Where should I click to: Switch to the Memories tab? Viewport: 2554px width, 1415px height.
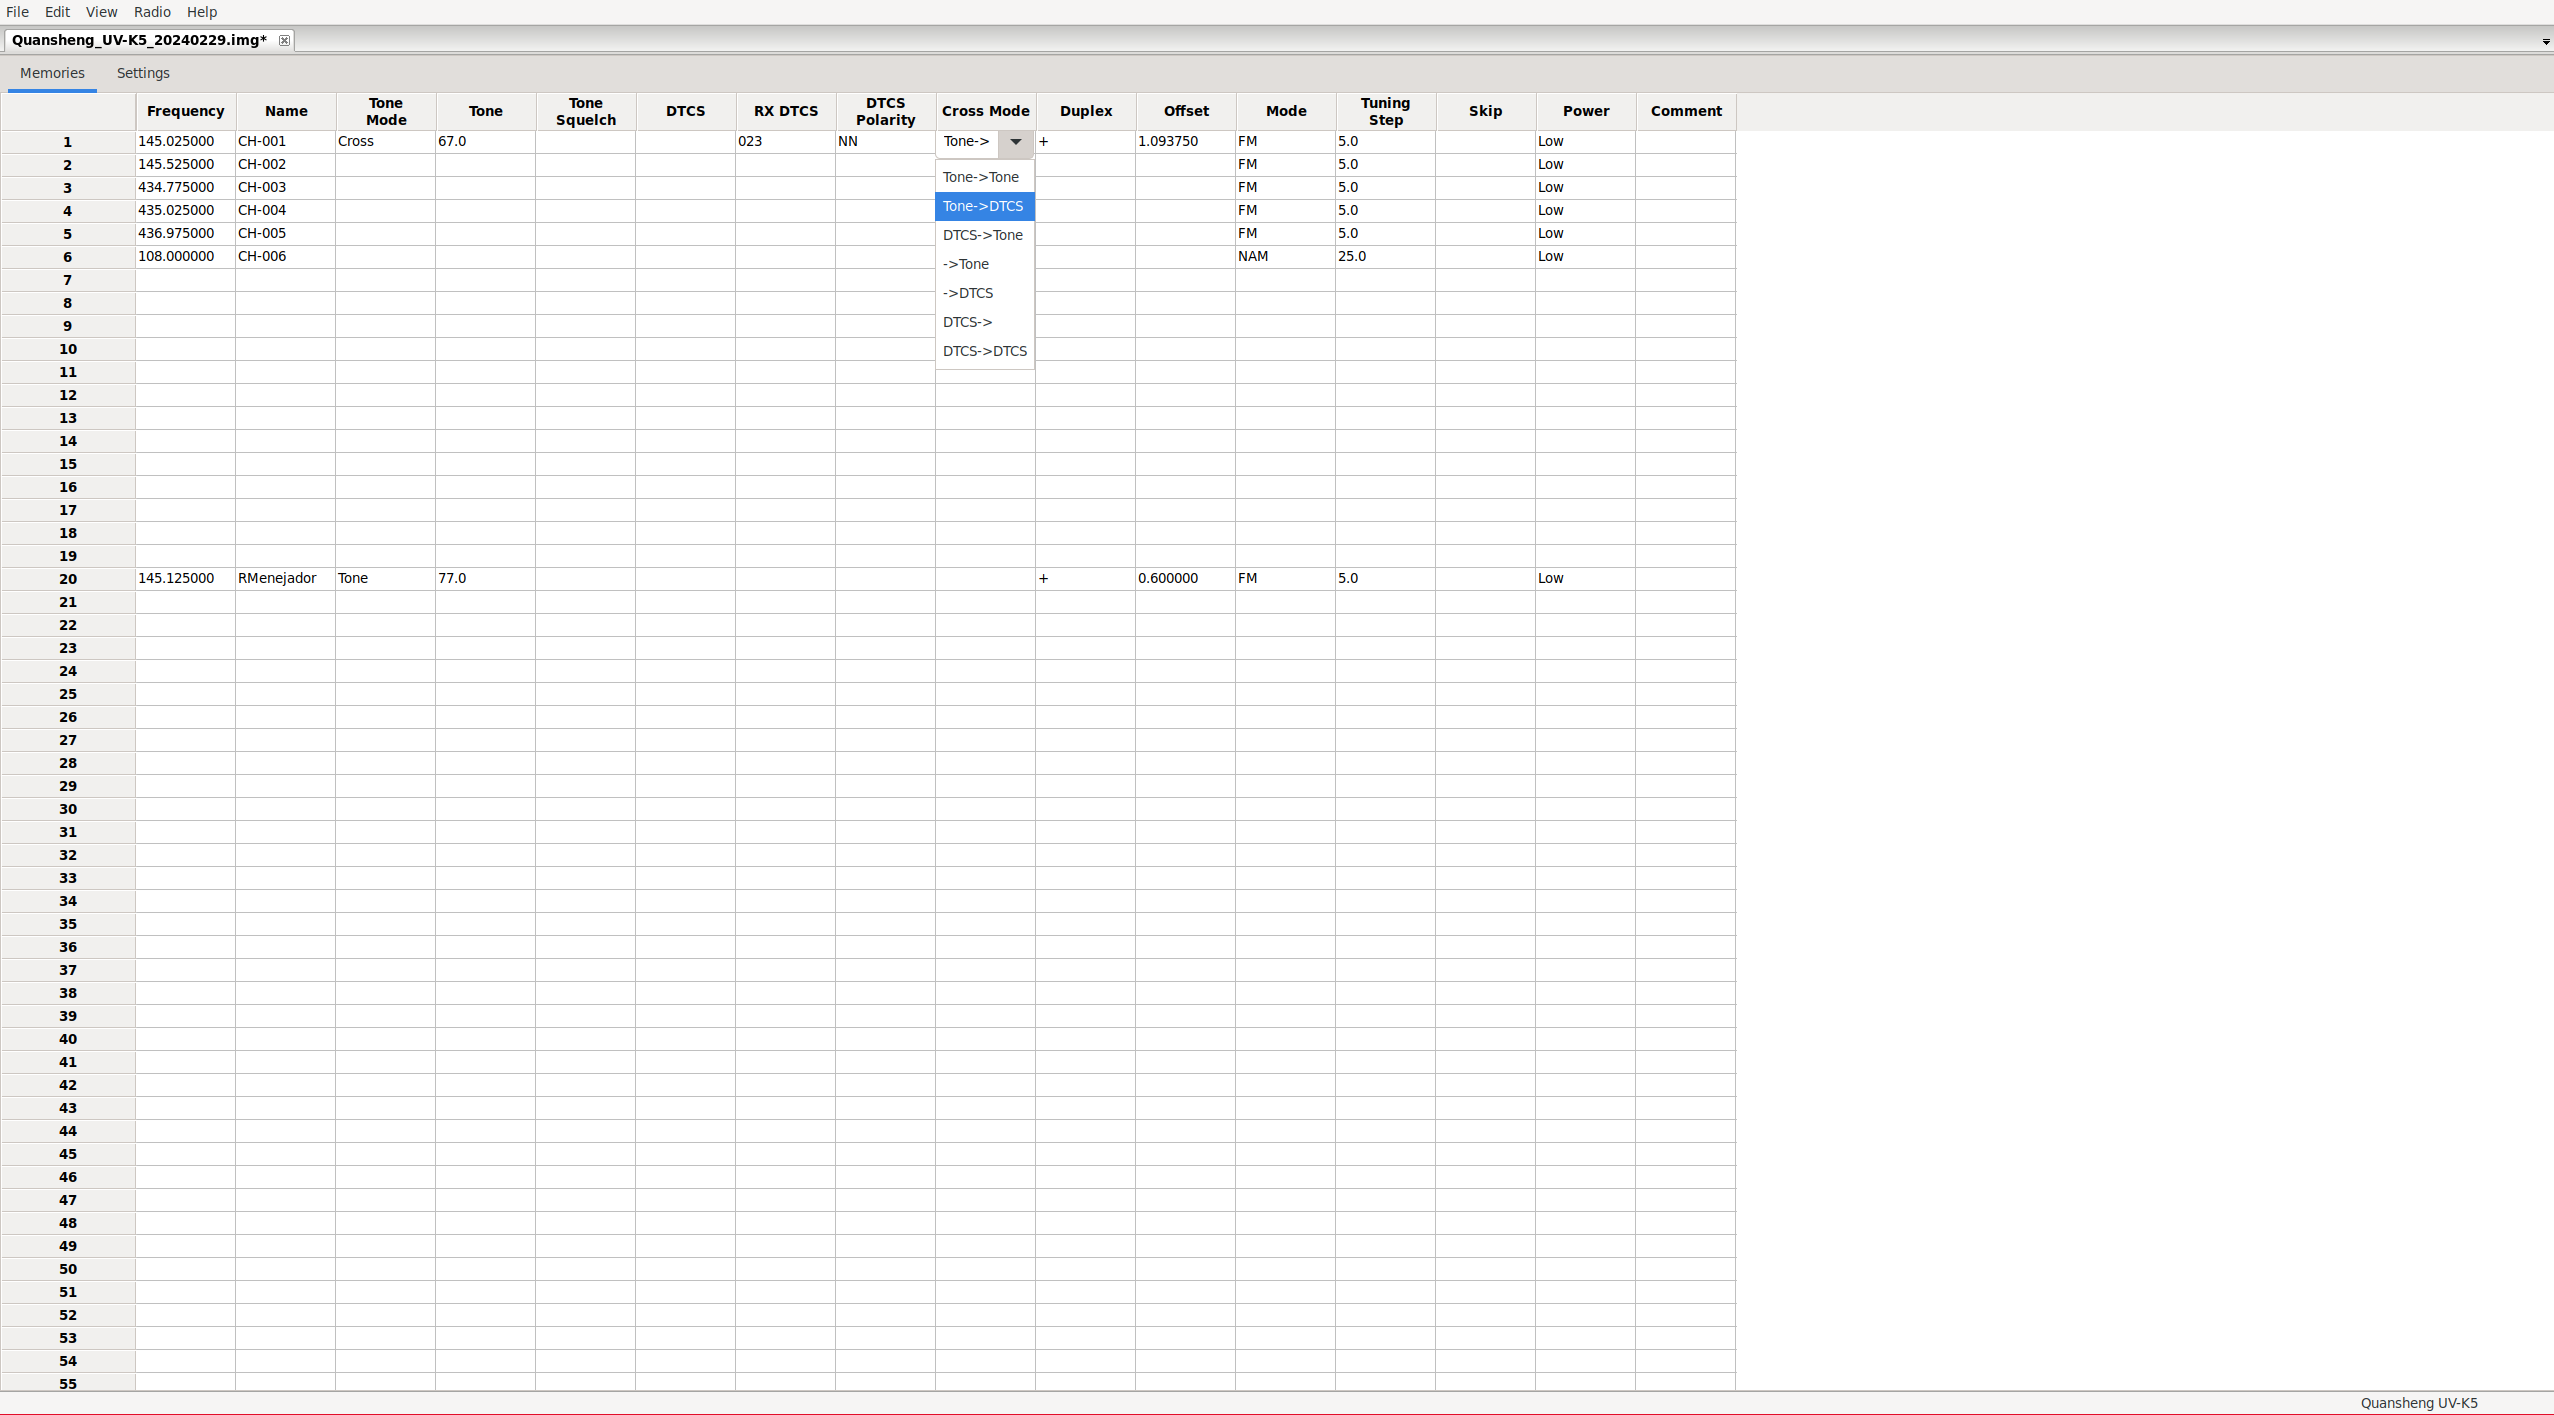(52, 73)
